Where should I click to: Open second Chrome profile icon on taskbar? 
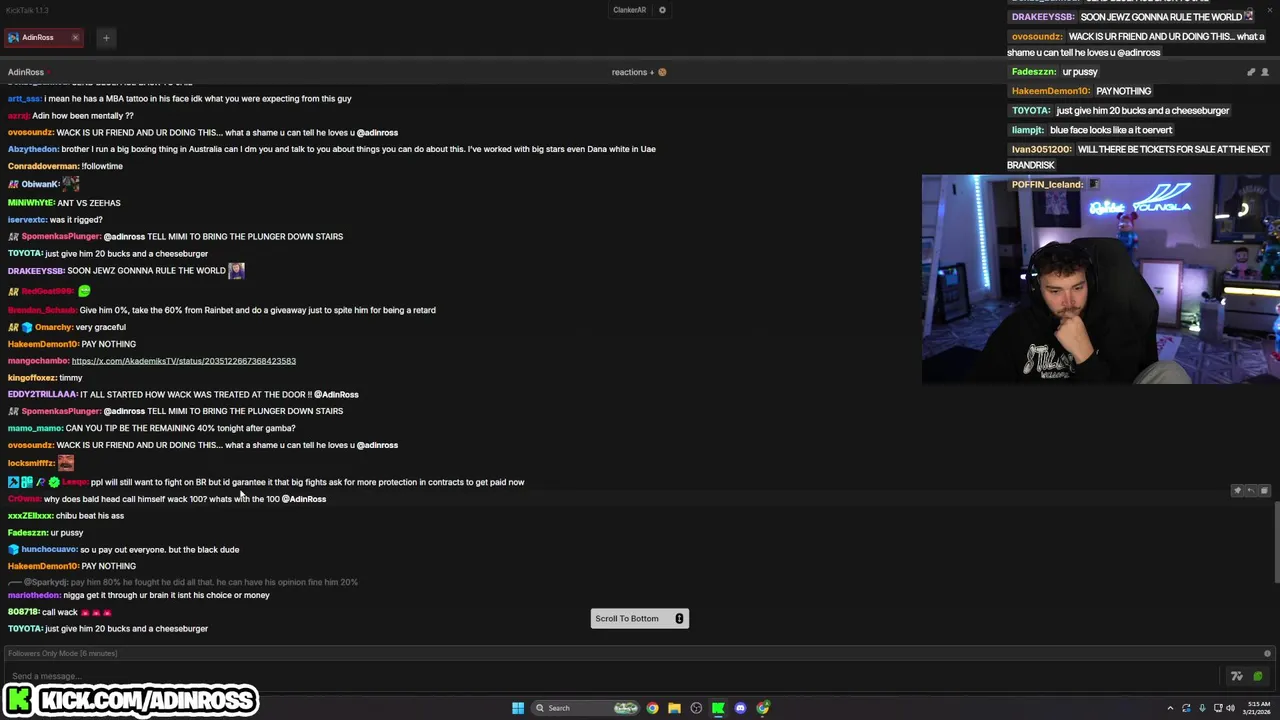763,708
